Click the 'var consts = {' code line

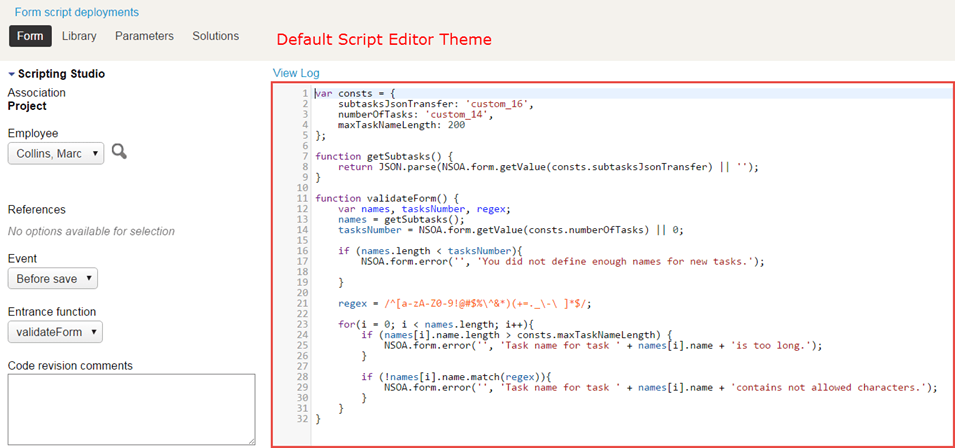pos(355,94)
